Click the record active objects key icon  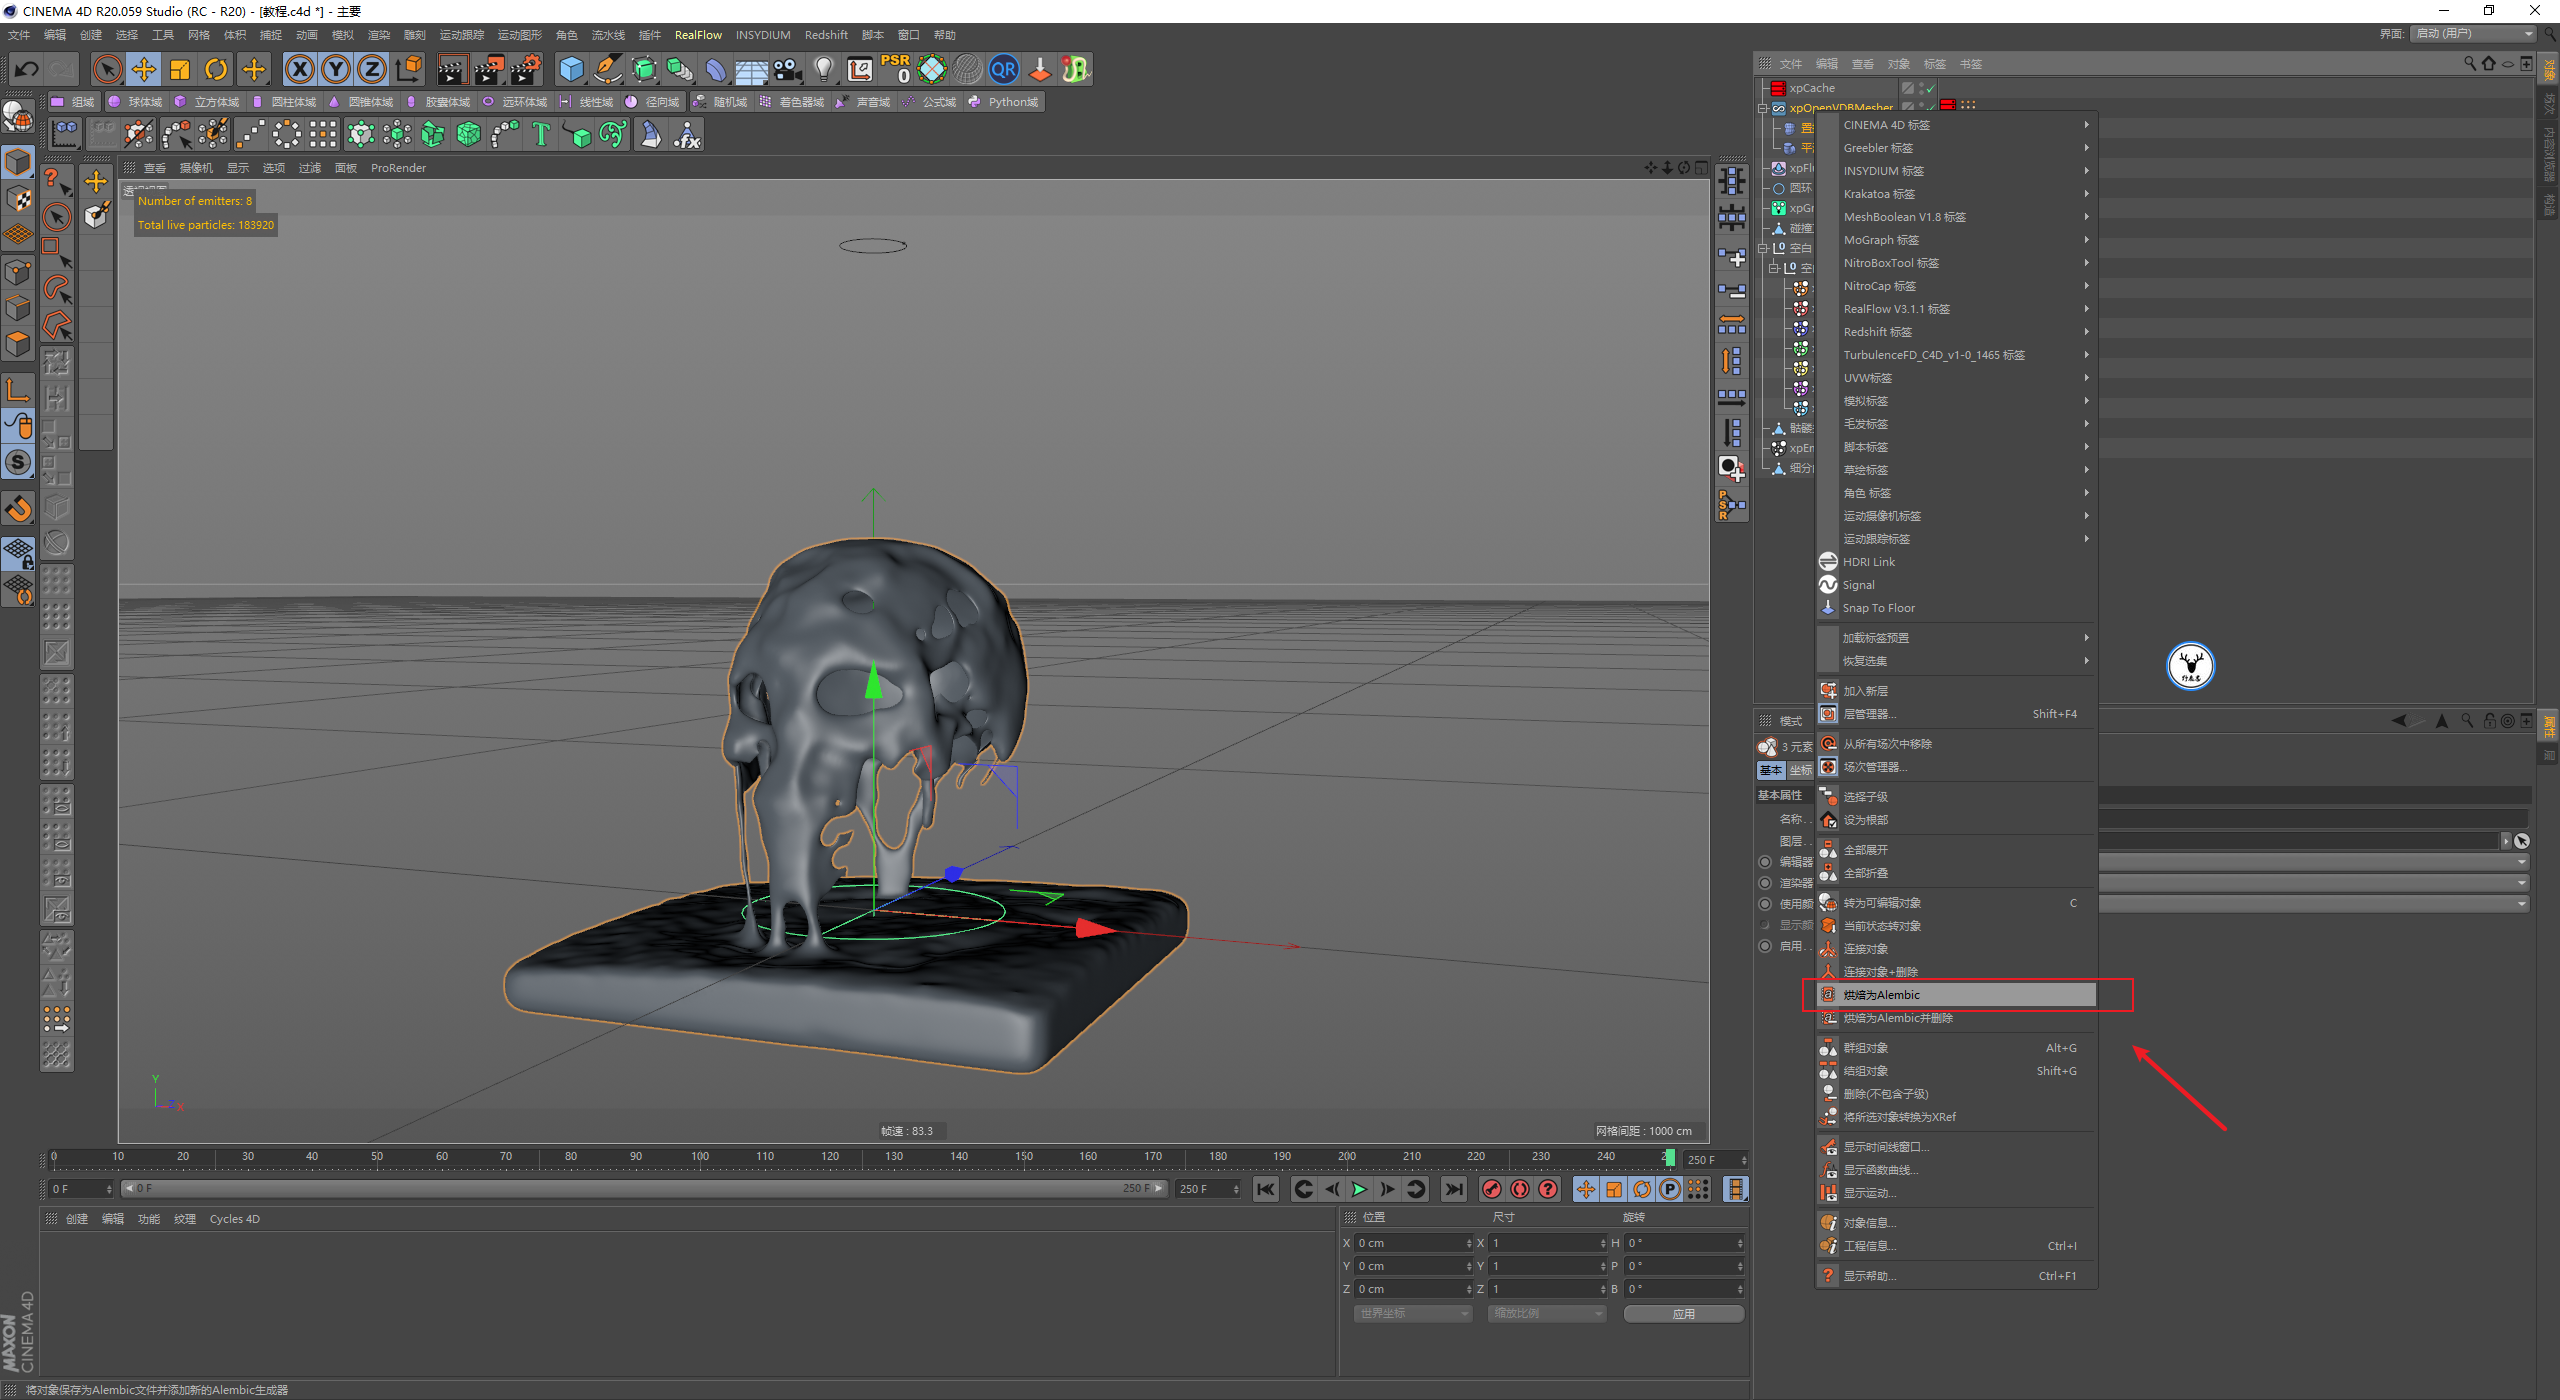point(1492,1189)
